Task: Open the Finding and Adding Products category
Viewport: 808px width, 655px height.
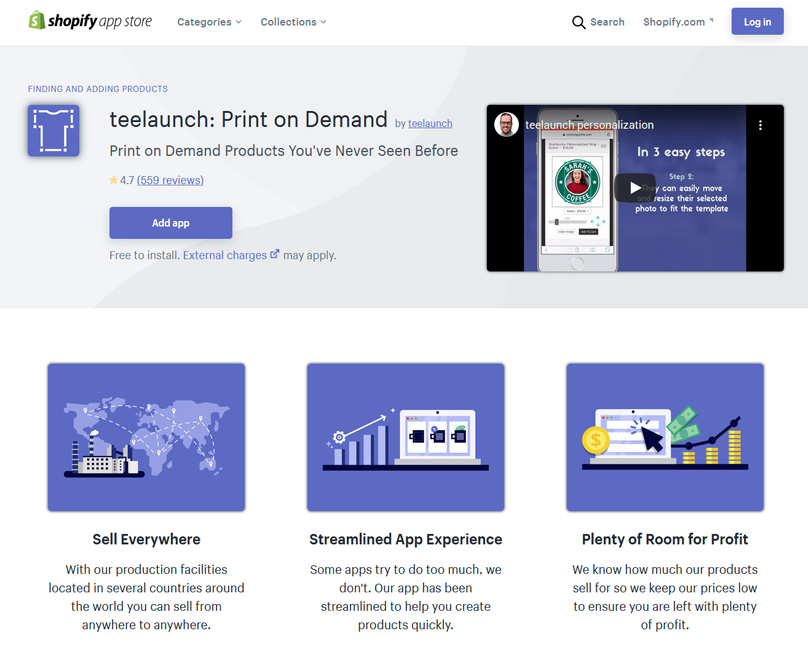Action: click(98, 89)
